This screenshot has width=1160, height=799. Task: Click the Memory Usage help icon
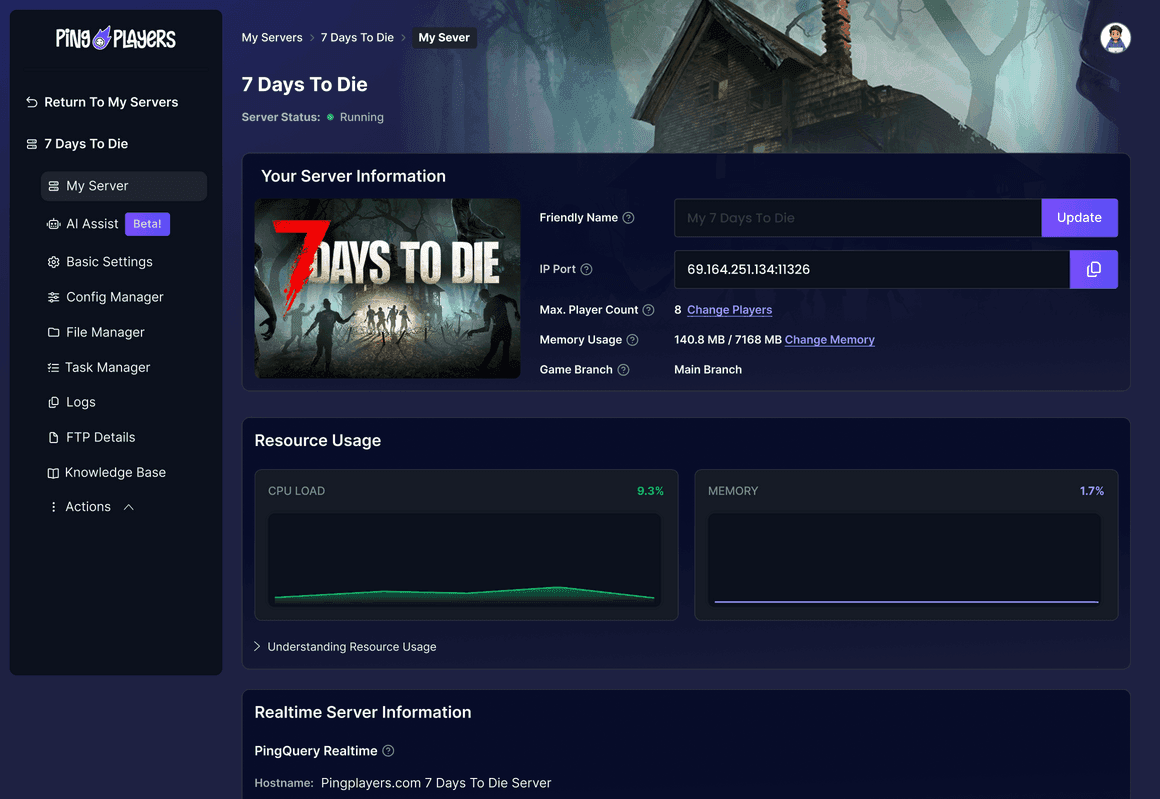click(x=632, y=340)
